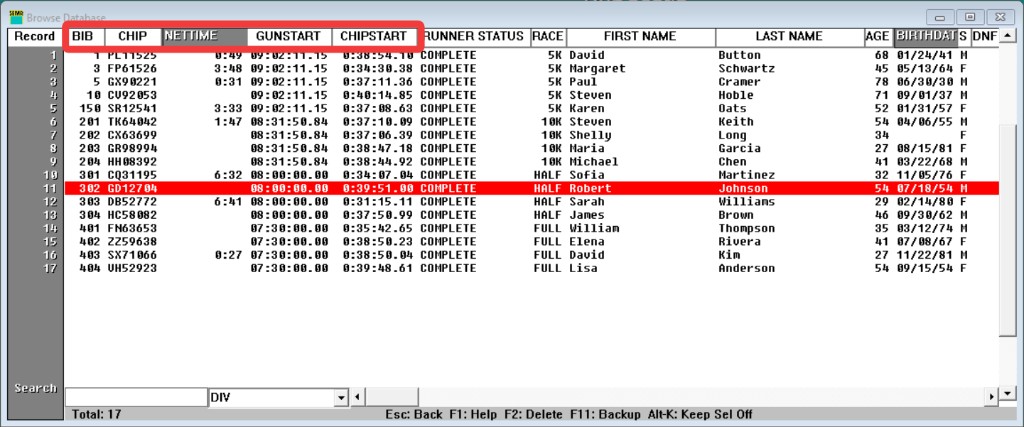Sort by the CHIP column header
Screen dimensions: 1024x427
[133, 37]
